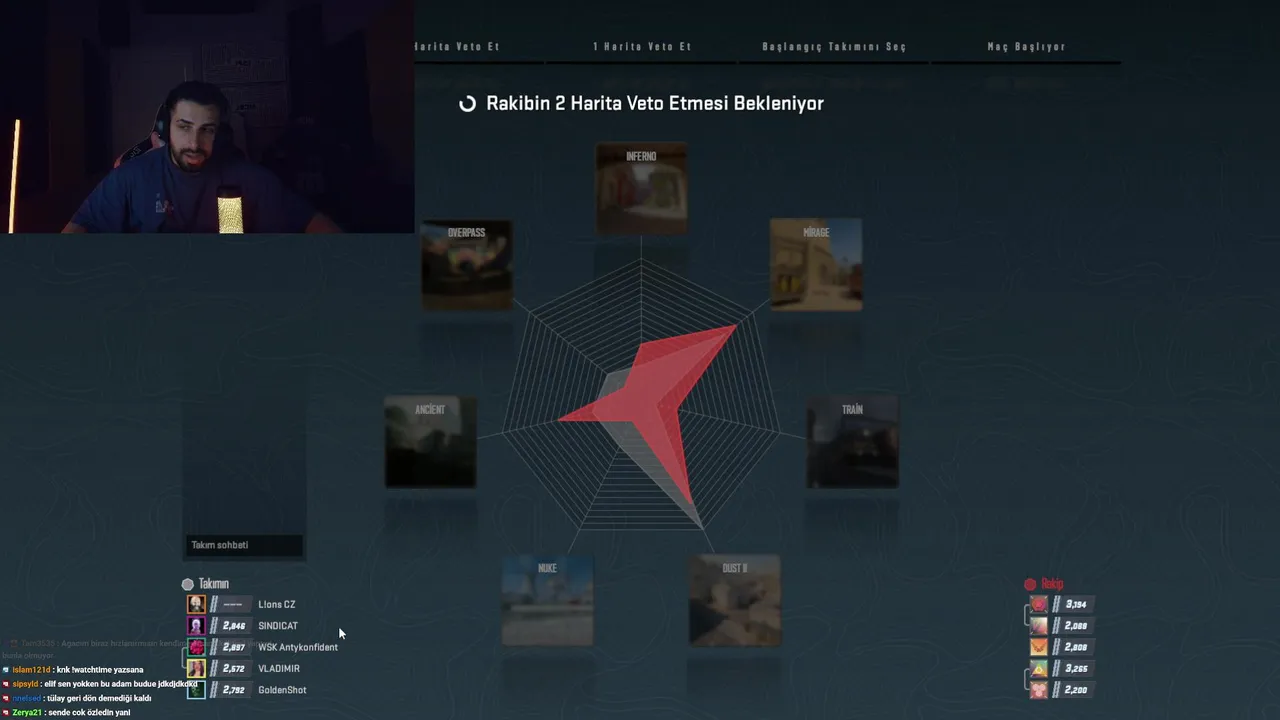
Task: Click the '1 Harita Veto Et' step
Action: (642, 47)
